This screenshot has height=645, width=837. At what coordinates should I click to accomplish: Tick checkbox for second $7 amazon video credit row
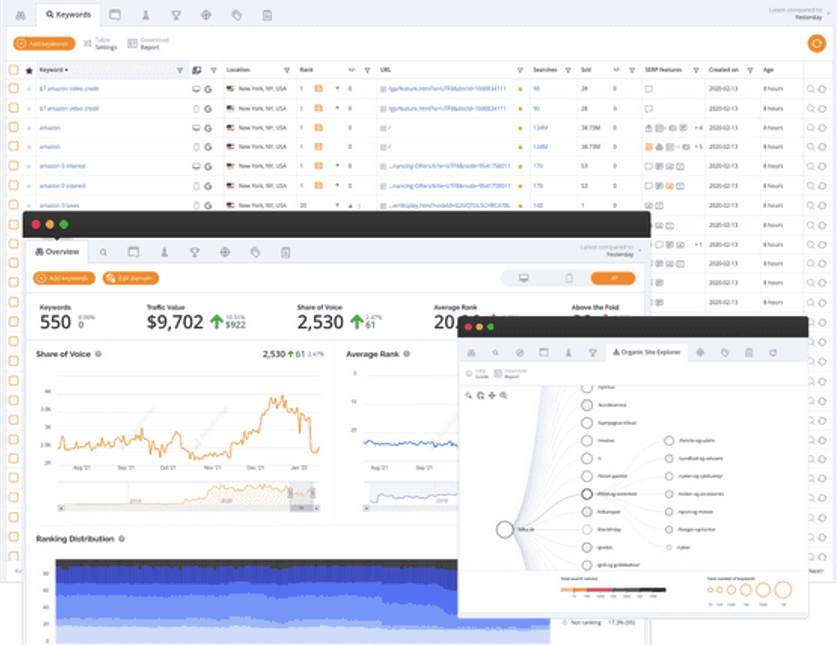click(x=13, y=108)
